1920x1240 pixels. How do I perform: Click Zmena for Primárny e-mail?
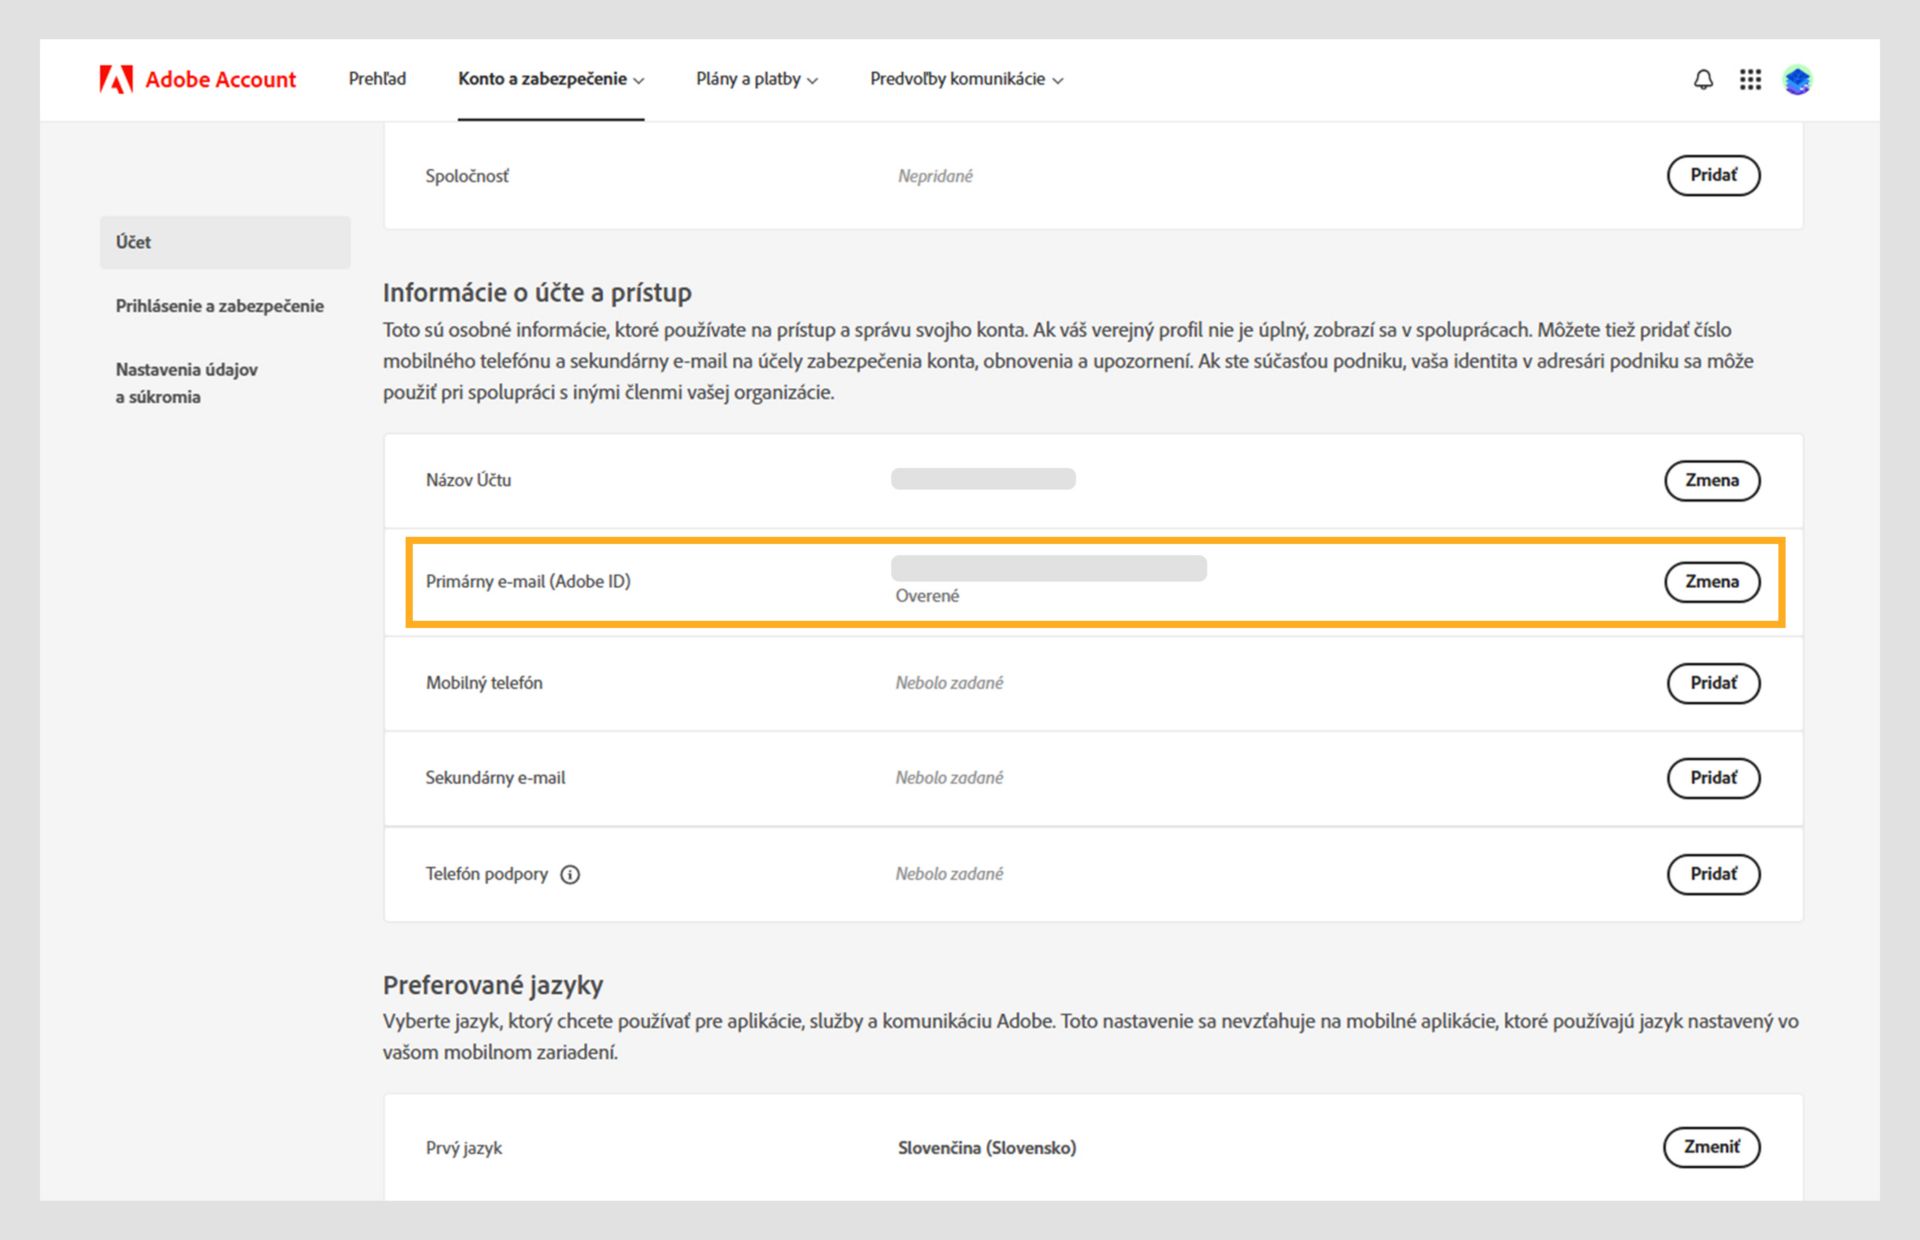1711,581
